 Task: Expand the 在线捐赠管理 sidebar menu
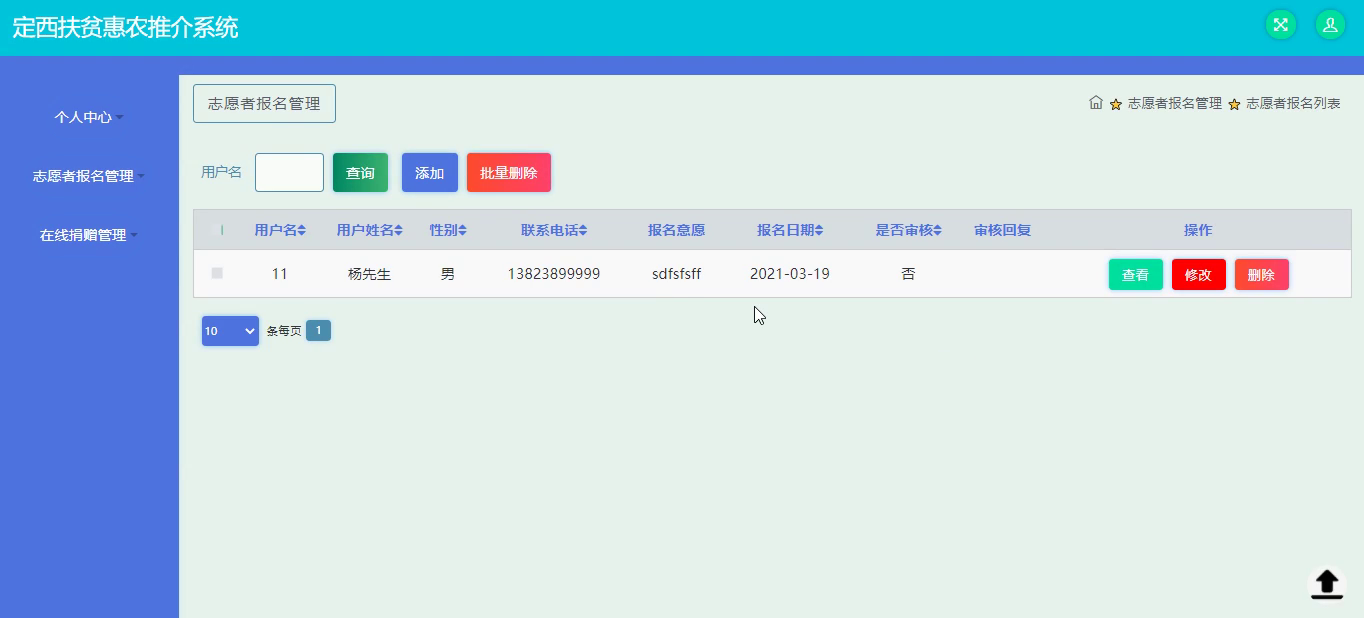89,235
